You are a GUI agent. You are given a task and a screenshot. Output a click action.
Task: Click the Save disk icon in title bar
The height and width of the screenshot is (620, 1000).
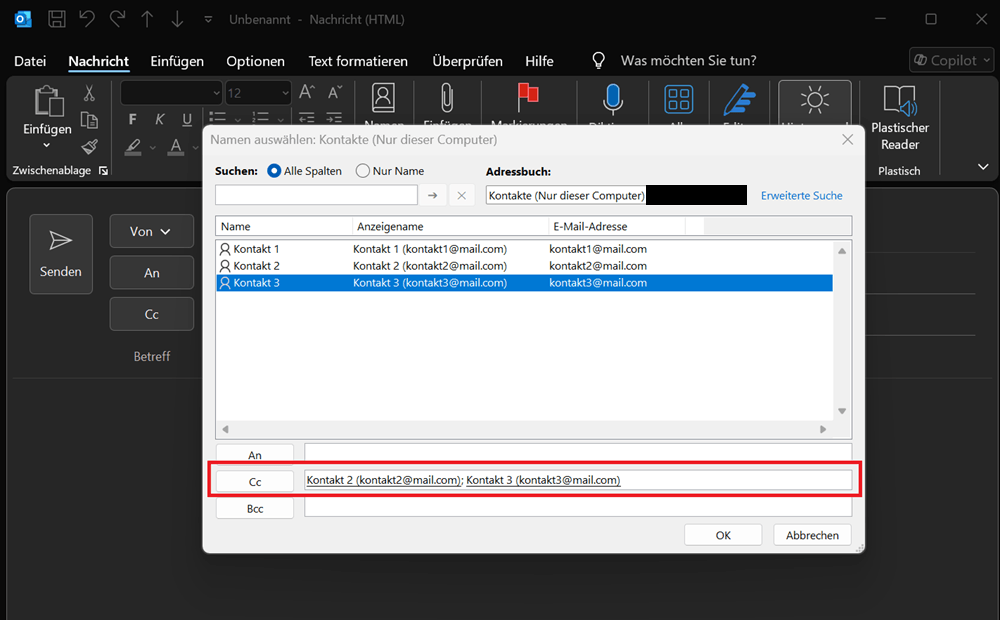coord(57,19)
